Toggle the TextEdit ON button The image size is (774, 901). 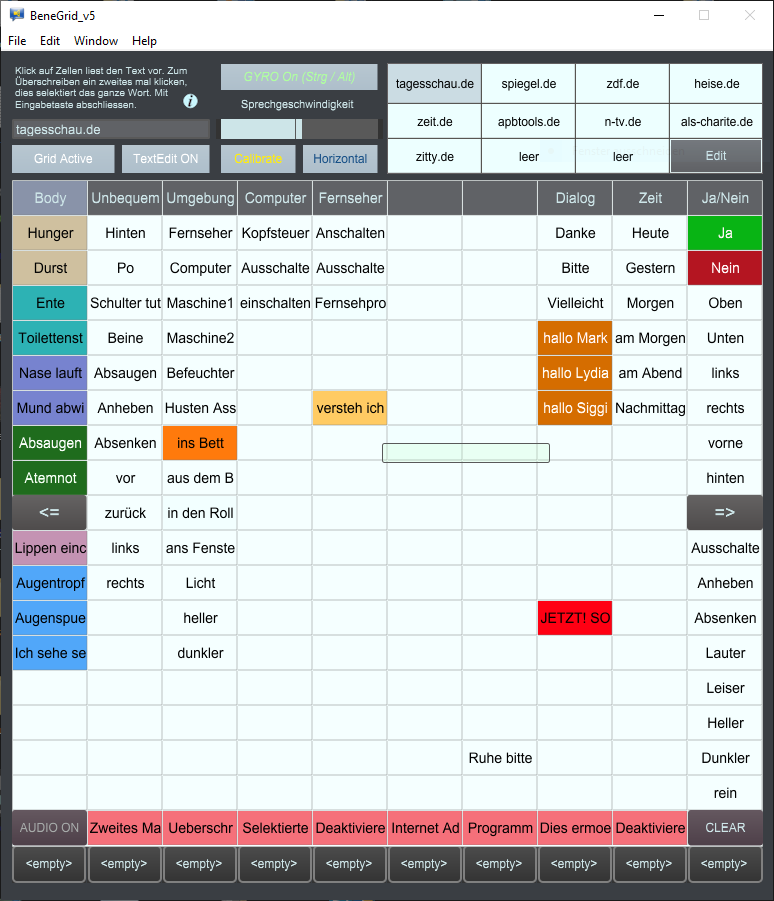coord(165,159)
